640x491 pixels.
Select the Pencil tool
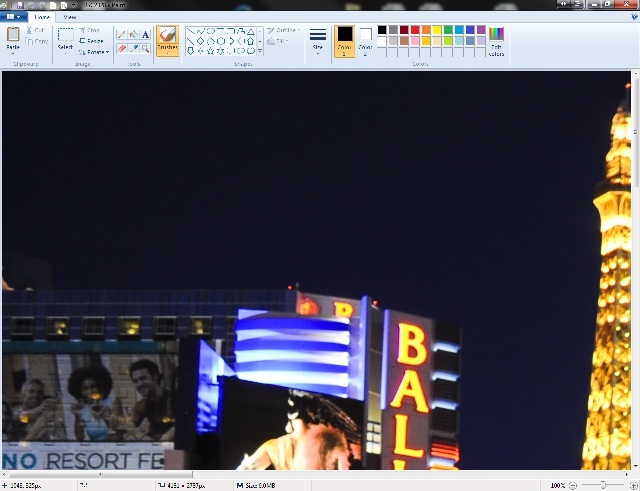121,34
